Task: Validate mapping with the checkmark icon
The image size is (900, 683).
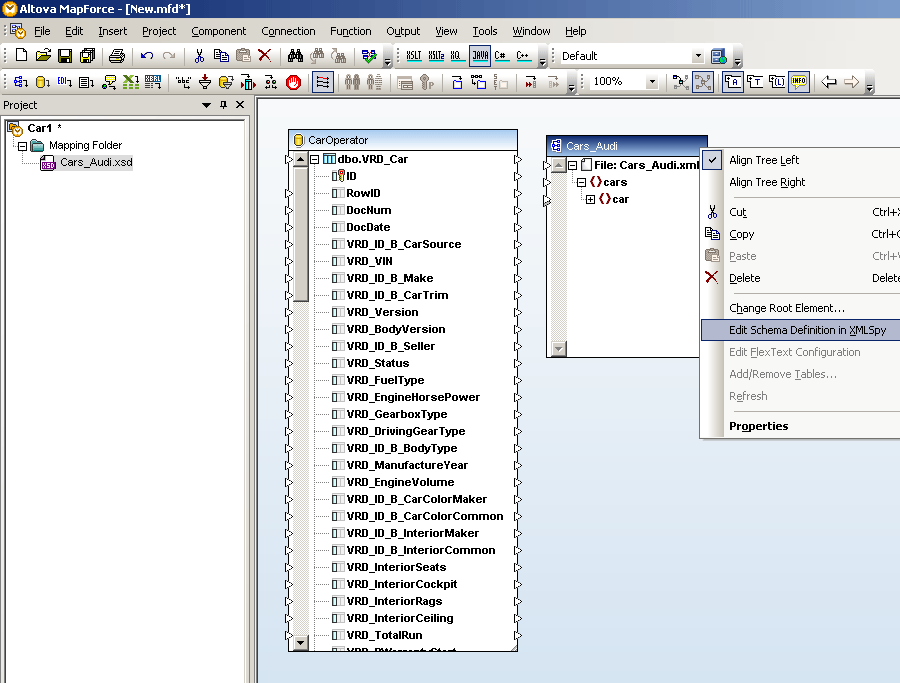Action: pyautogui.click(x=369, y=56)
